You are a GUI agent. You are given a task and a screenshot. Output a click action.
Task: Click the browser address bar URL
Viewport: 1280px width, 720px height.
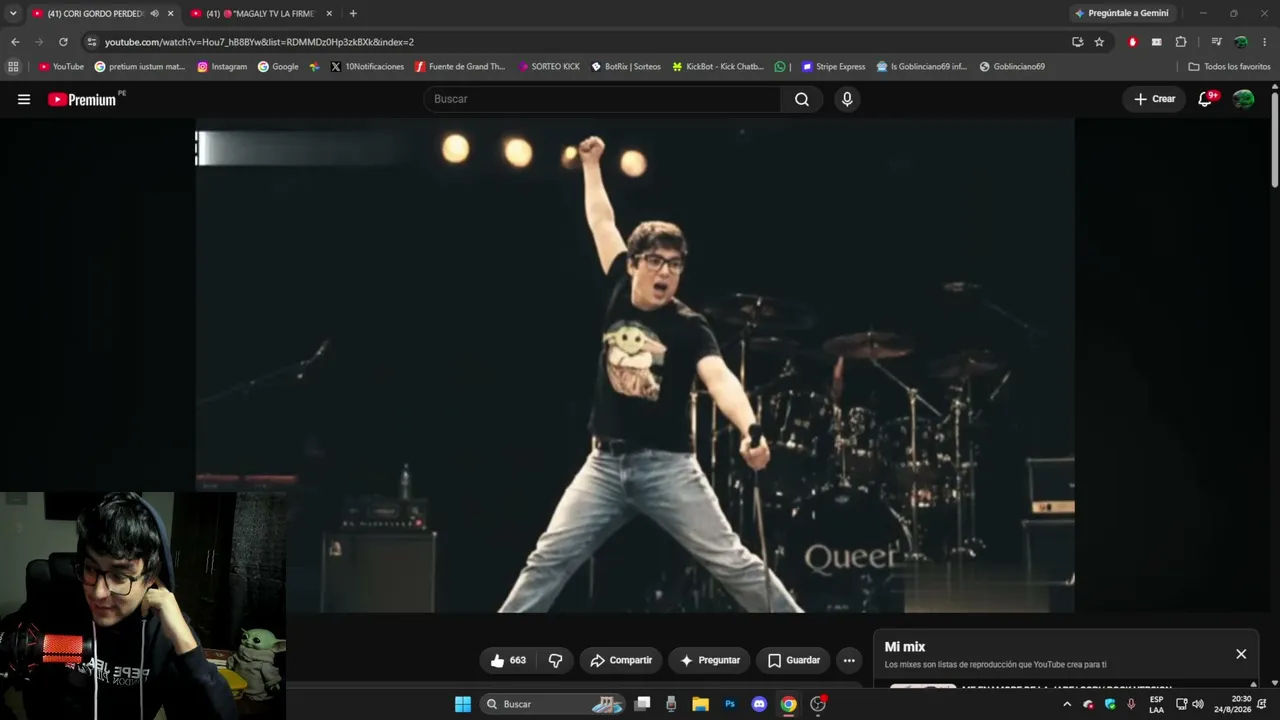click(x=259, y=42)
